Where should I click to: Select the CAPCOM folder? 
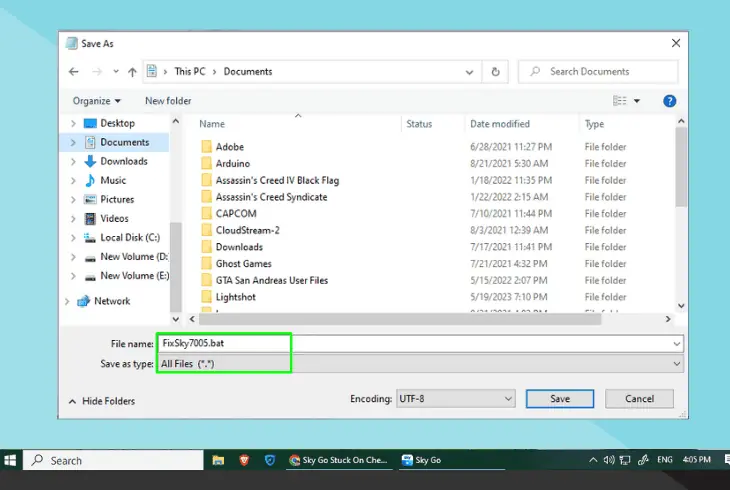point(238,213)
